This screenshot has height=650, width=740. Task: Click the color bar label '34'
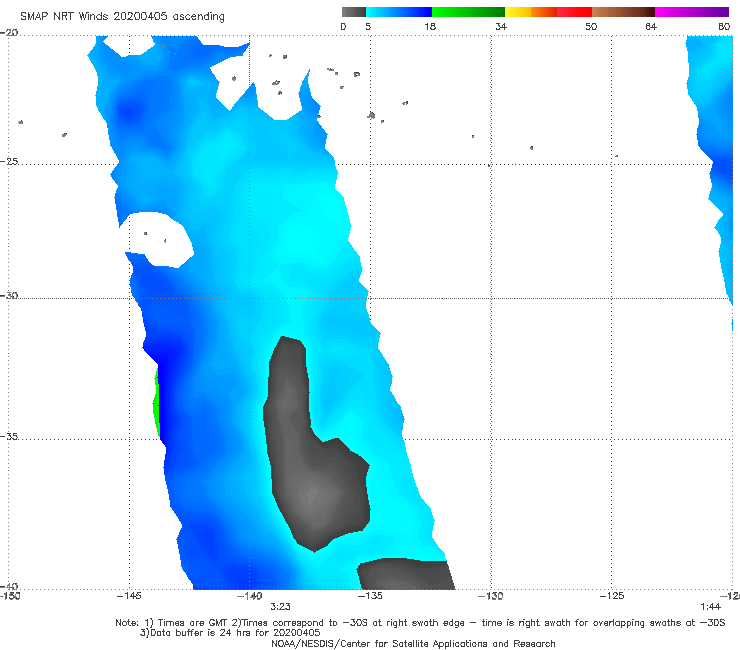[501, 26]
